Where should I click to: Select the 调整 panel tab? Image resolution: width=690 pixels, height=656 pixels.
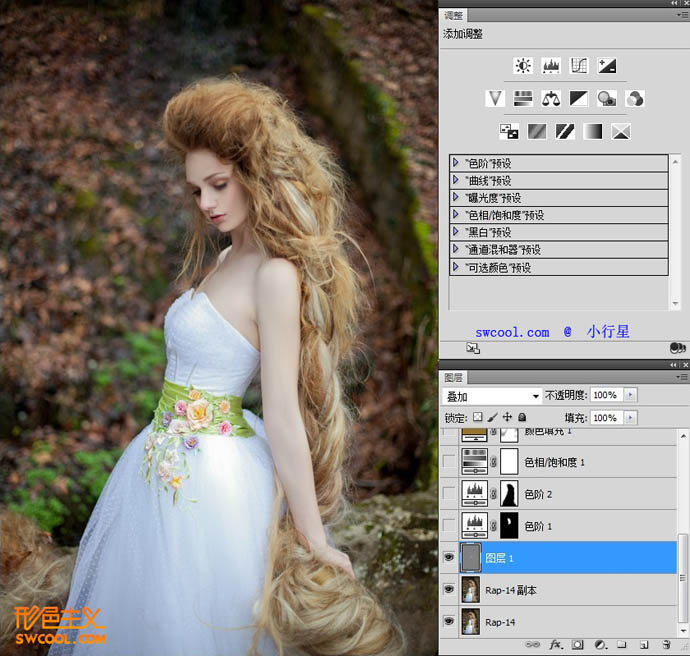453,15
